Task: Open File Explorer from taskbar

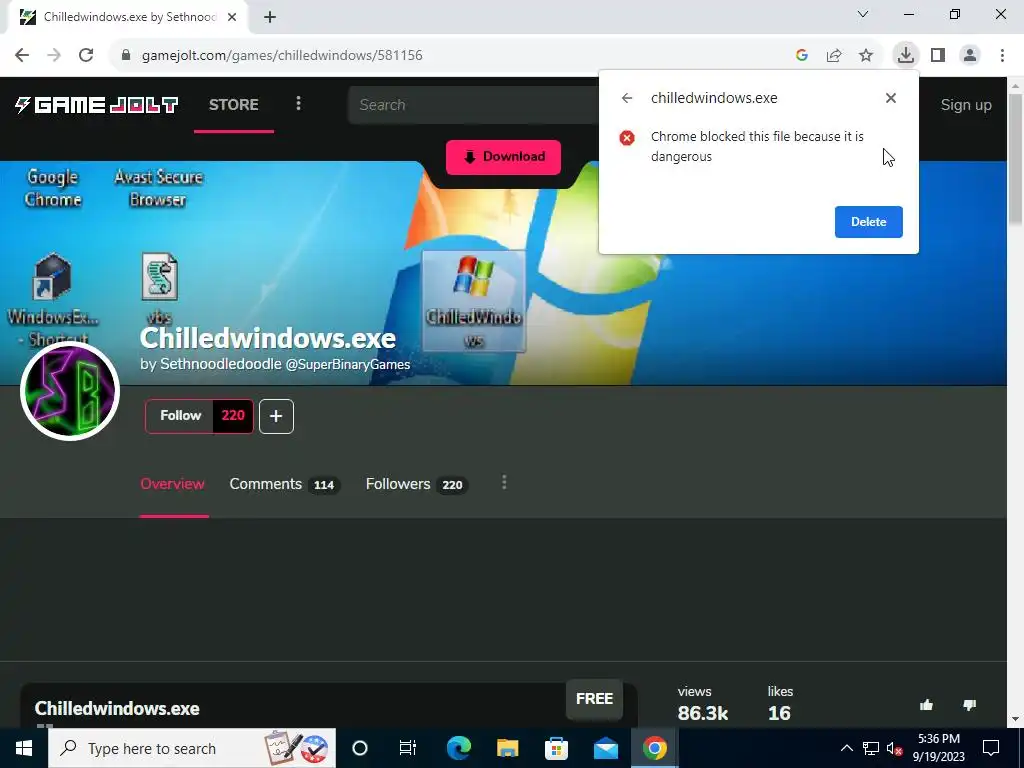Action: point(507,748)
